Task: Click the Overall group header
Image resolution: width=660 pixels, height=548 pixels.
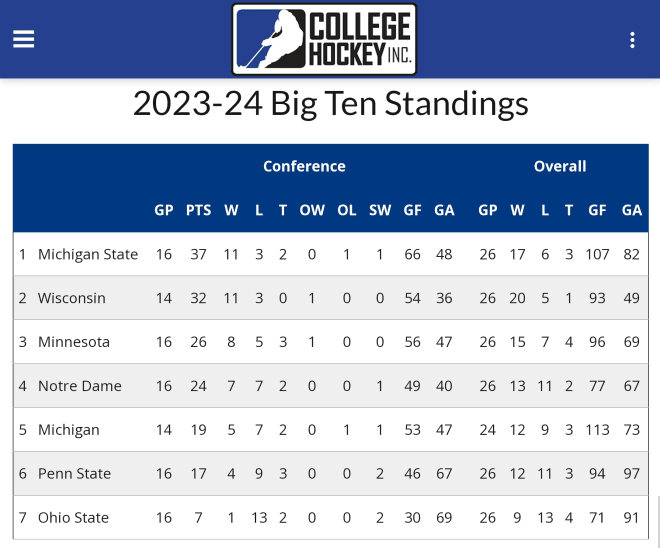Action: pyautogui.click(x=560, y=166)
